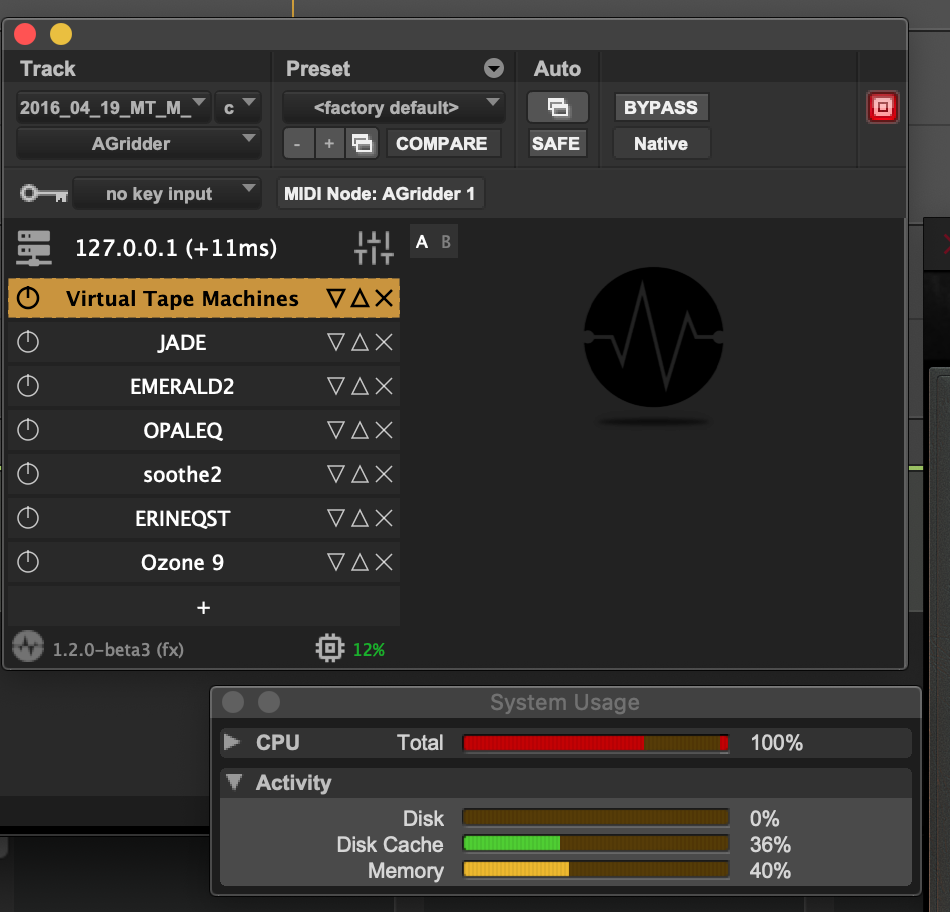The width and height of the screenshot is (950, 912).
Task: Delete EMERALD2 from the plugin chain
Action: click(384, 386)
